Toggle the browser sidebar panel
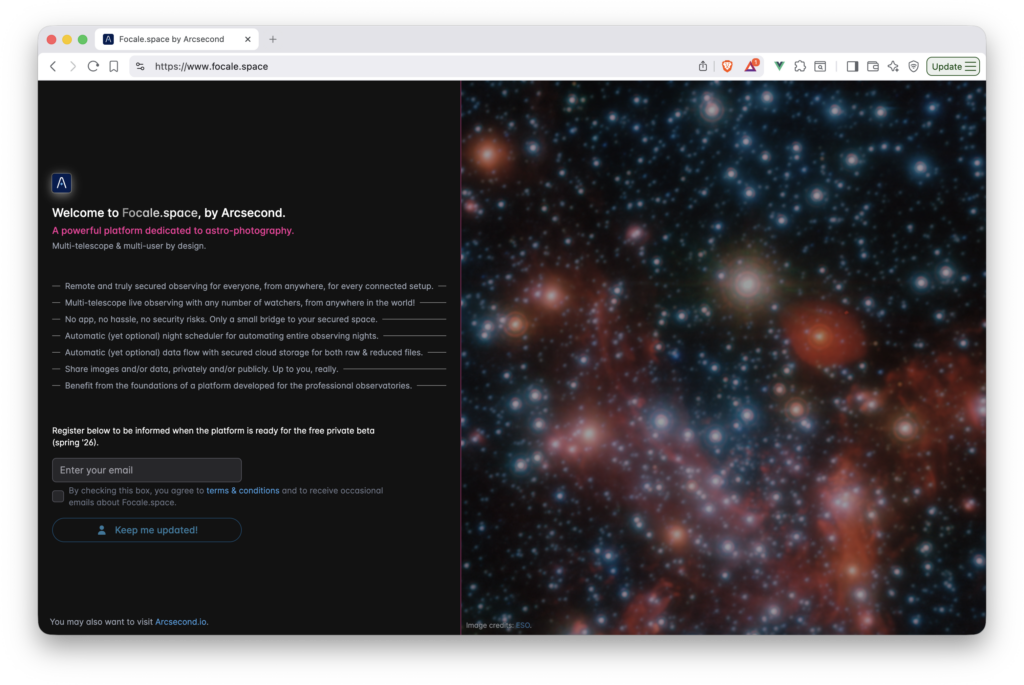The height and width of the screenshot is (685, 1024). coord(852,66)
